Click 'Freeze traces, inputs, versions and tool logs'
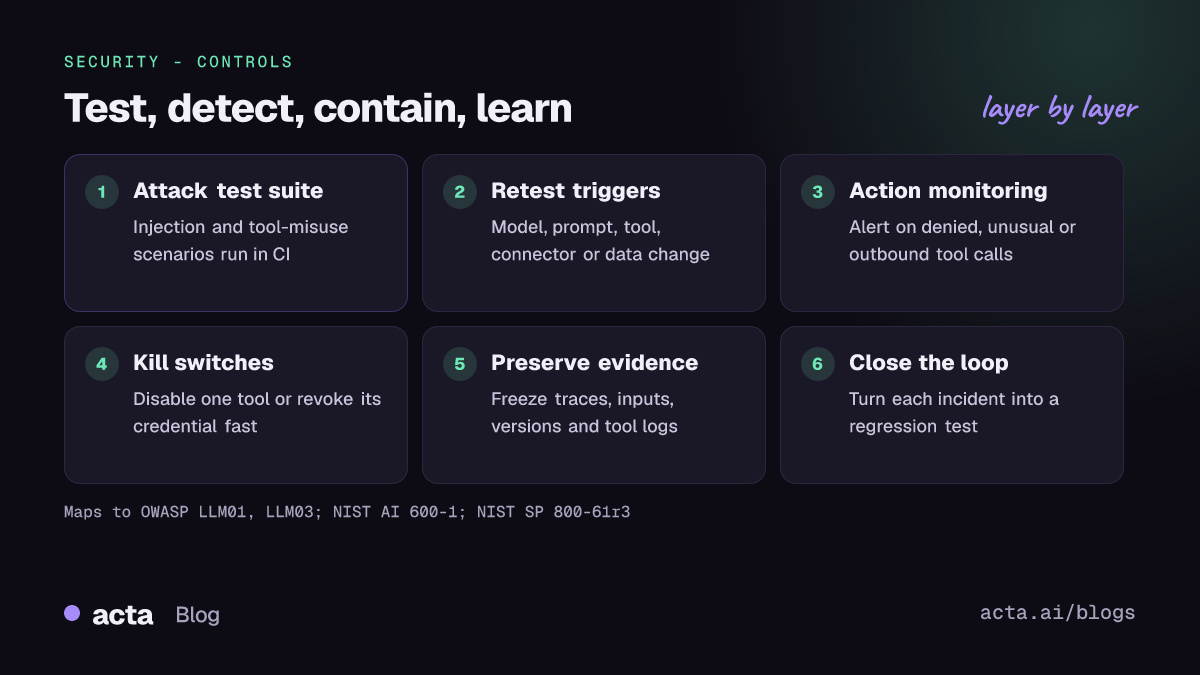Image resolution: width=1200 pixels, height=675 pixels. pos(584,413)
